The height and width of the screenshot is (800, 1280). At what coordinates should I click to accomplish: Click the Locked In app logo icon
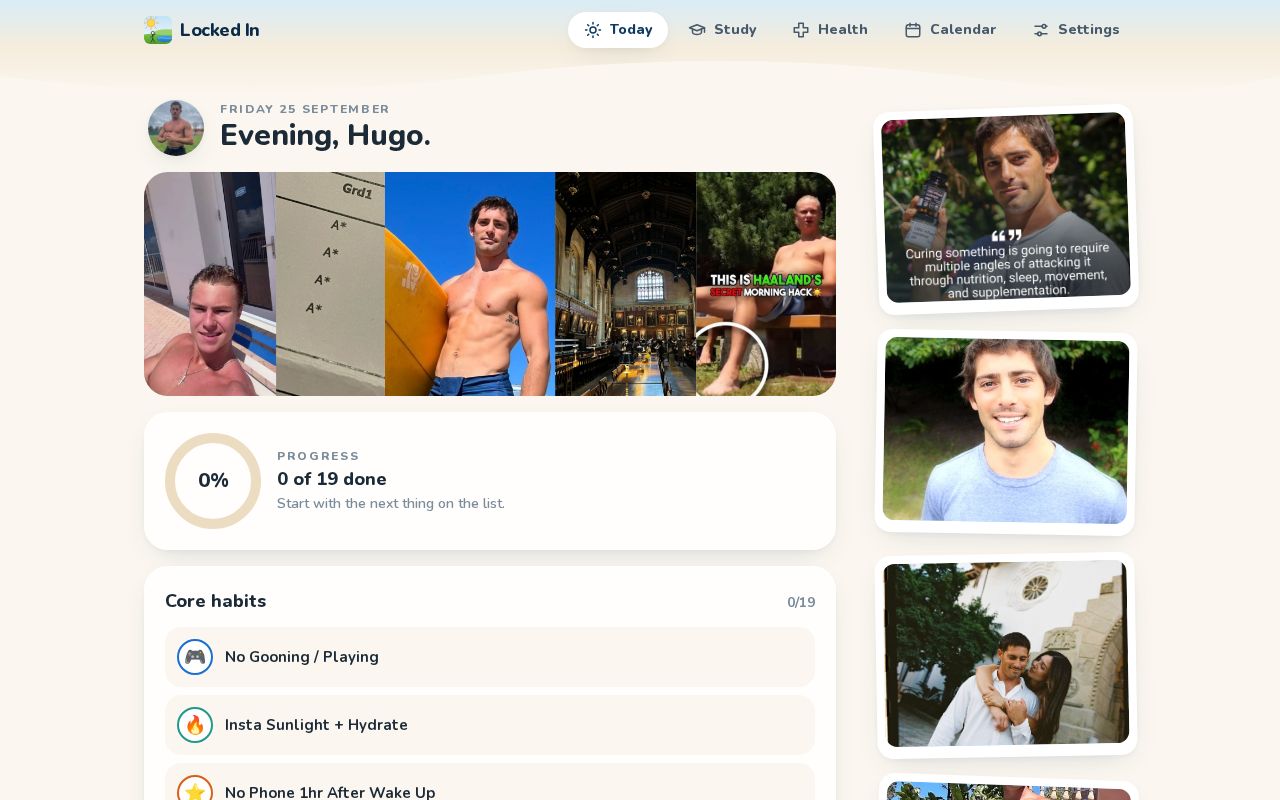coord(158,30)
